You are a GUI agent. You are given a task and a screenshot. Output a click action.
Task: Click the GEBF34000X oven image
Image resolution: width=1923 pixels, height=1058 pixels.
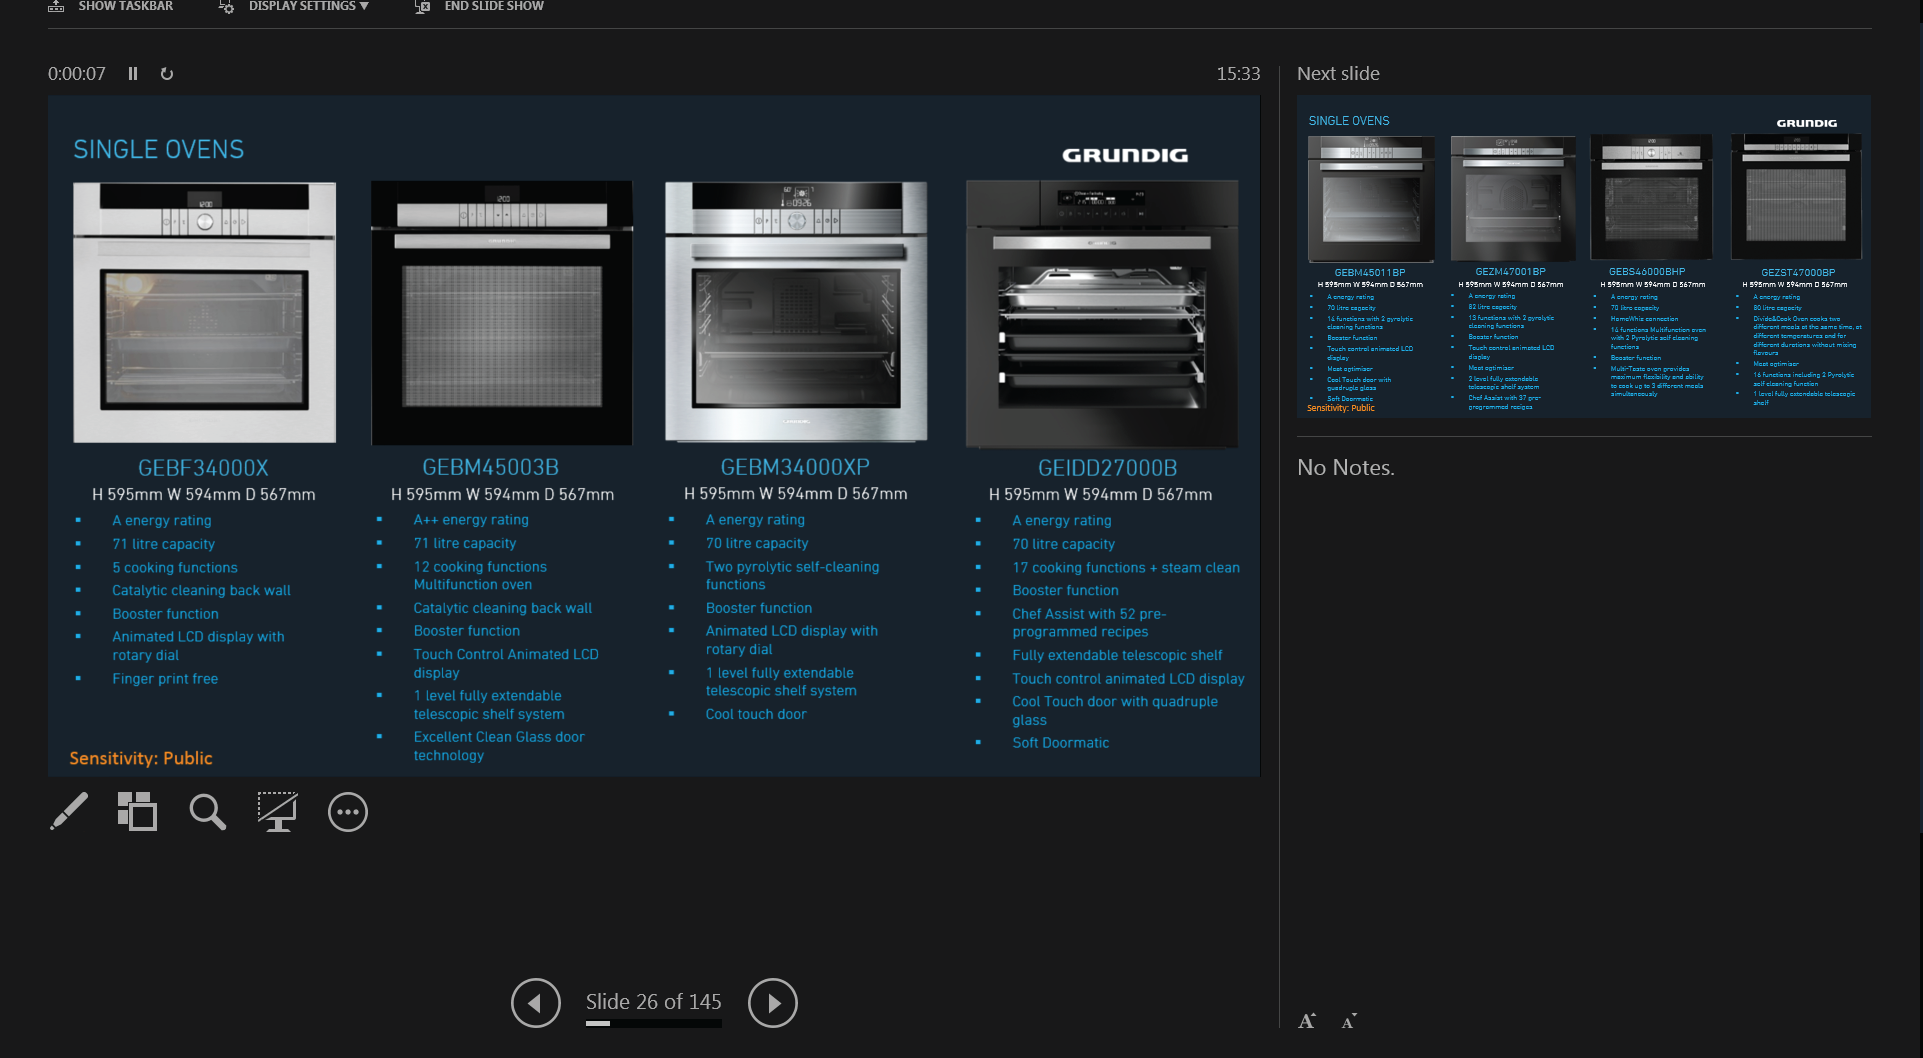204,312
